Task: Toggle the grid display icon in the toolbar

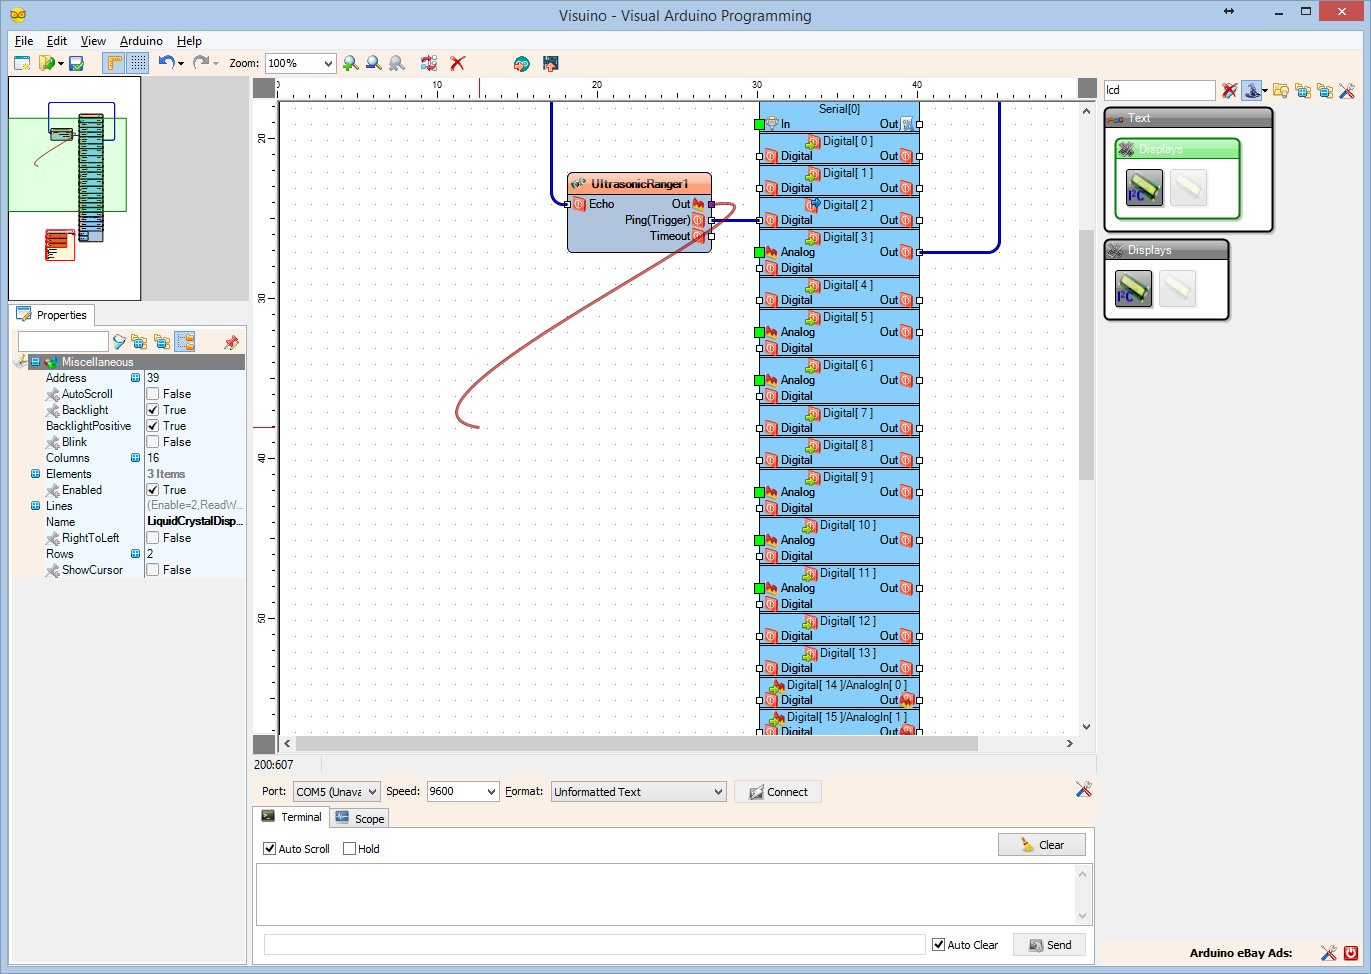Action: tap(136, 63)
